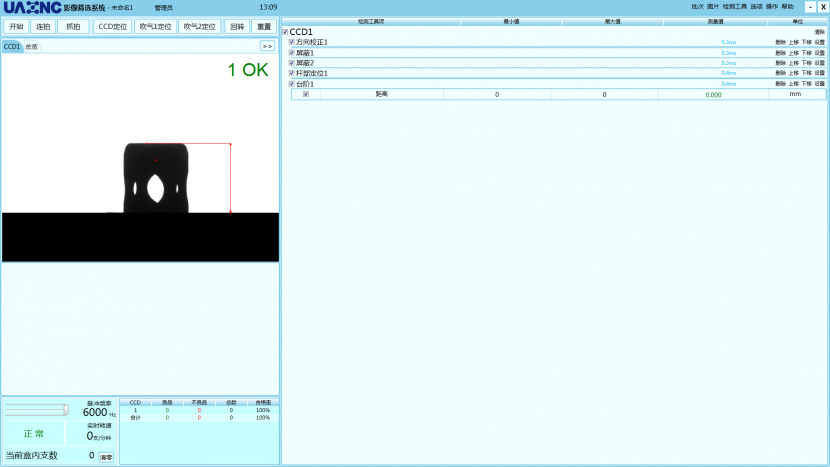Viewport: 830px width, 467px height.
Task: Expand the image panel with >> button
Action: (267, 46)
